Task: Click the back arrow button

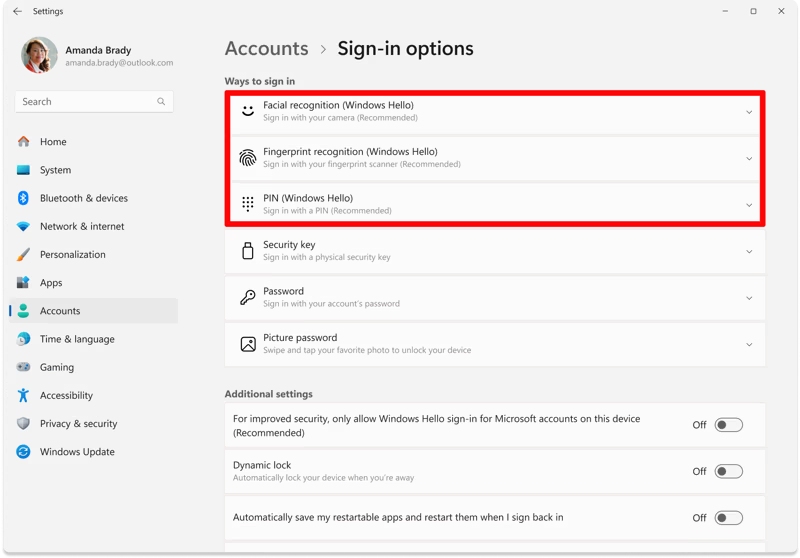Action: pos(17,12)
